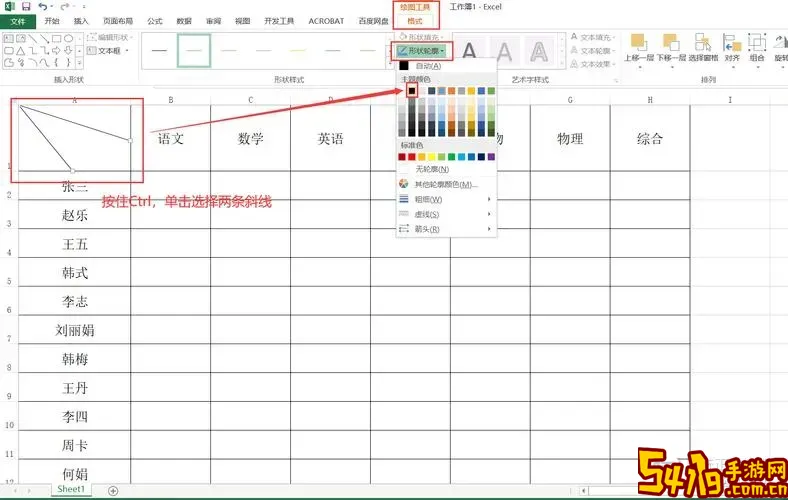The height and width of the screenshot is (500, 788).
Task: Switch to 公式 Formulas tab
Action: pos(155,21)
